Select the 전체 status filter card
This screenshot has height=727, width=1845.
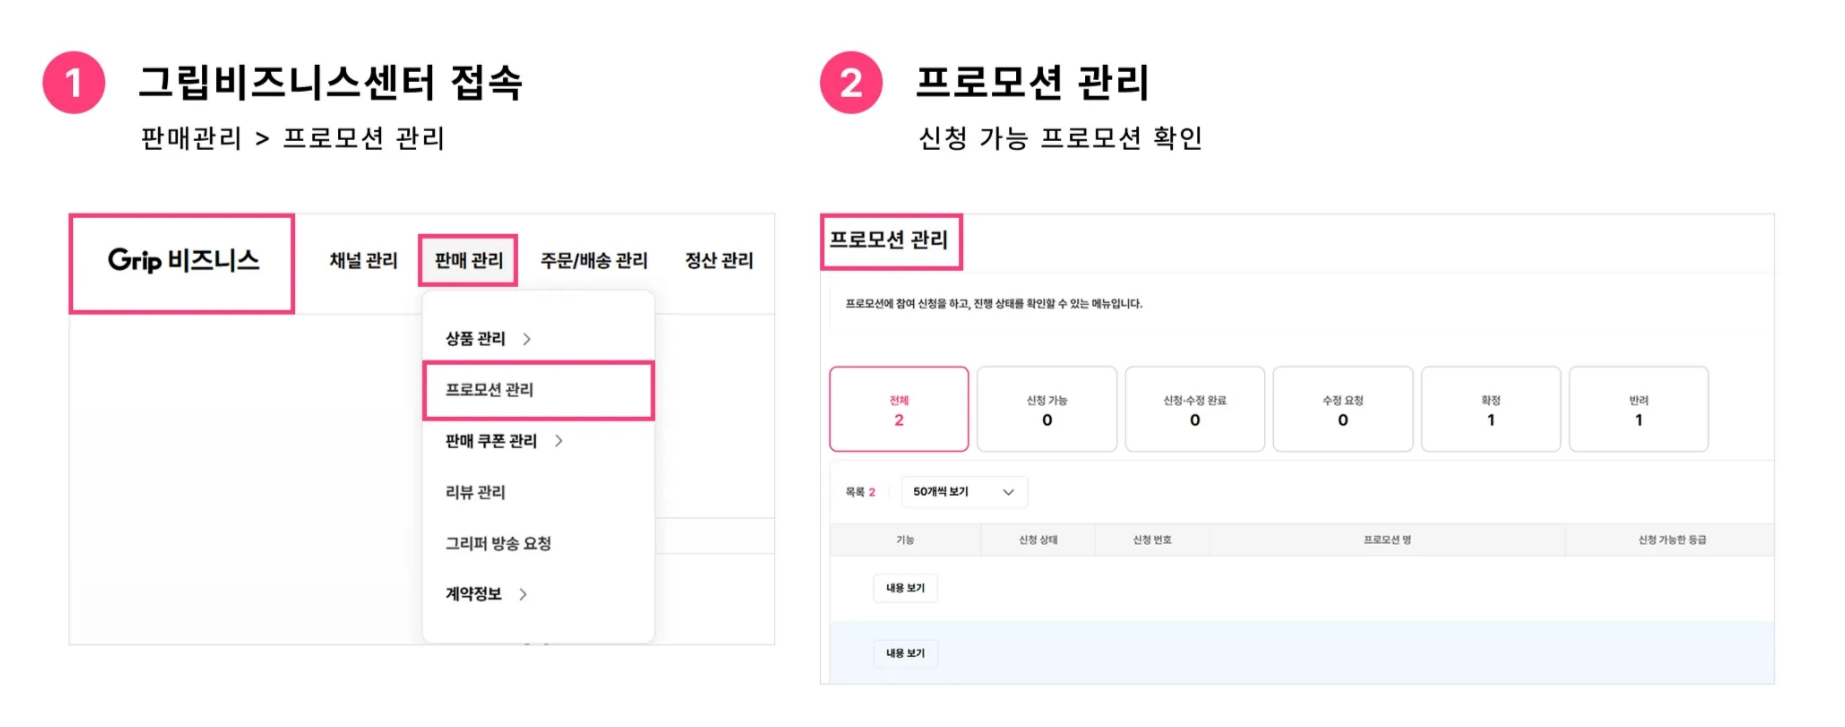pos(898,410)
